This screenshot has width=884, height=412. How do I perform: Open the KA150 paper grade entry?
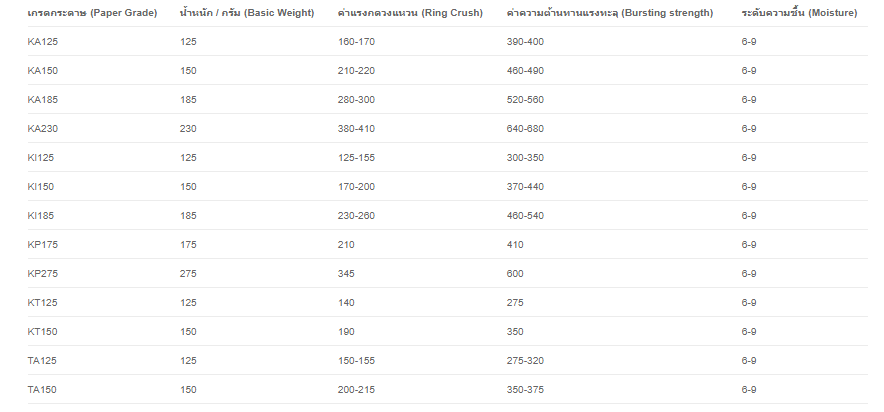[x=42, y=71]
